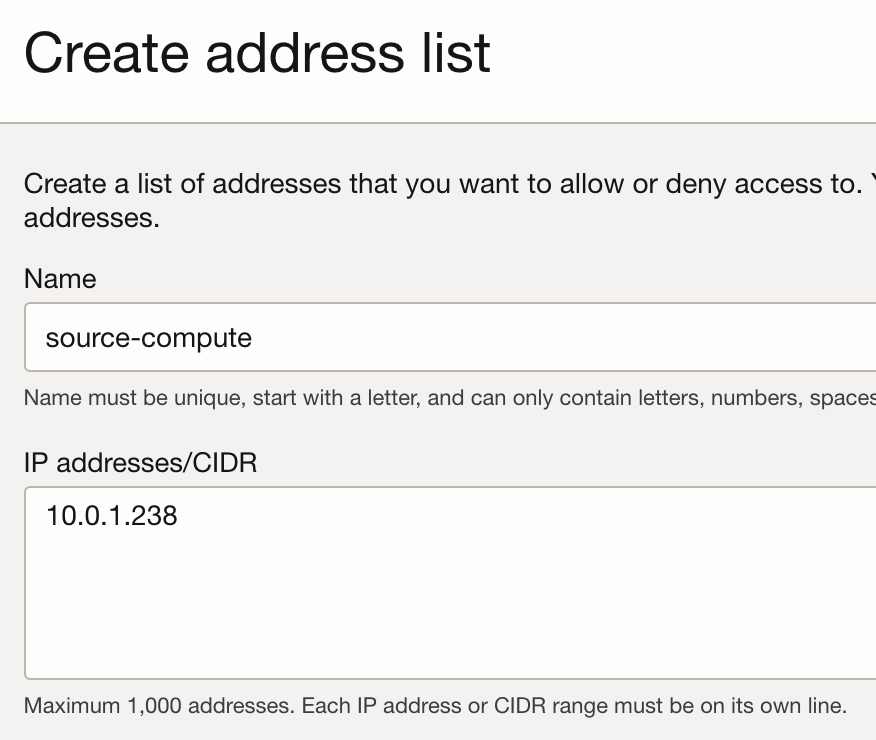876x740 pixels.
Task: Click into the Name input field
Action: pos(450,337)
